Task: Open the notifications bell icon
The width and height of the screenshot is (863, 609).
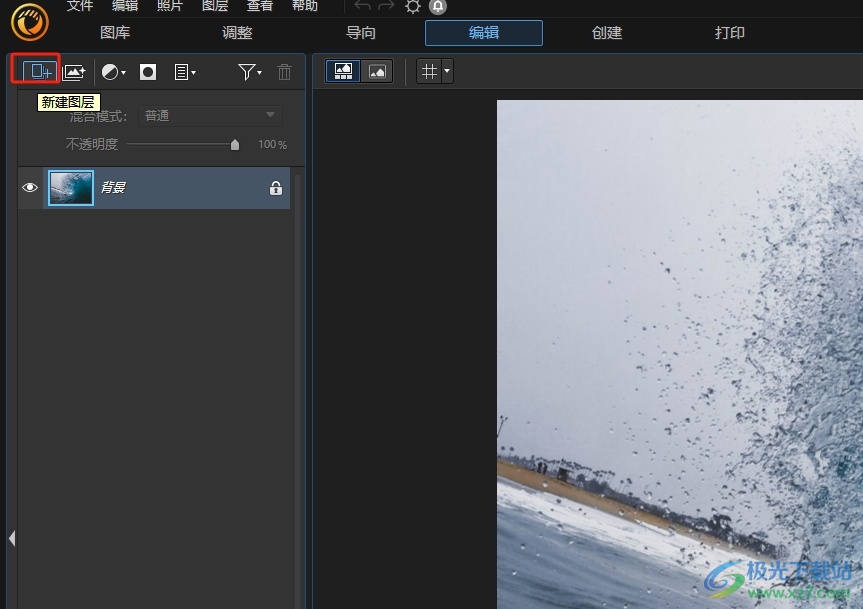Action: point(438,7)
